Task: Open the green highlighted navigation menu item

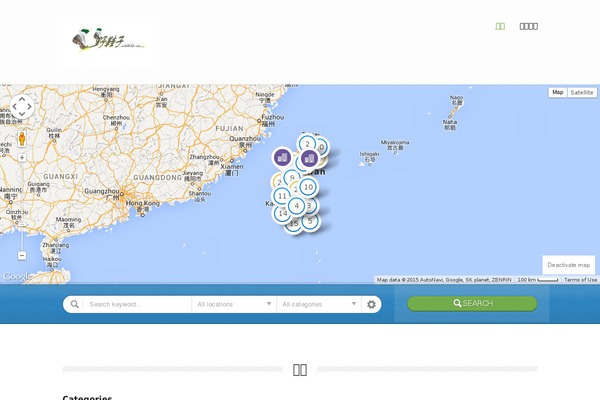Action: [500, 26]
